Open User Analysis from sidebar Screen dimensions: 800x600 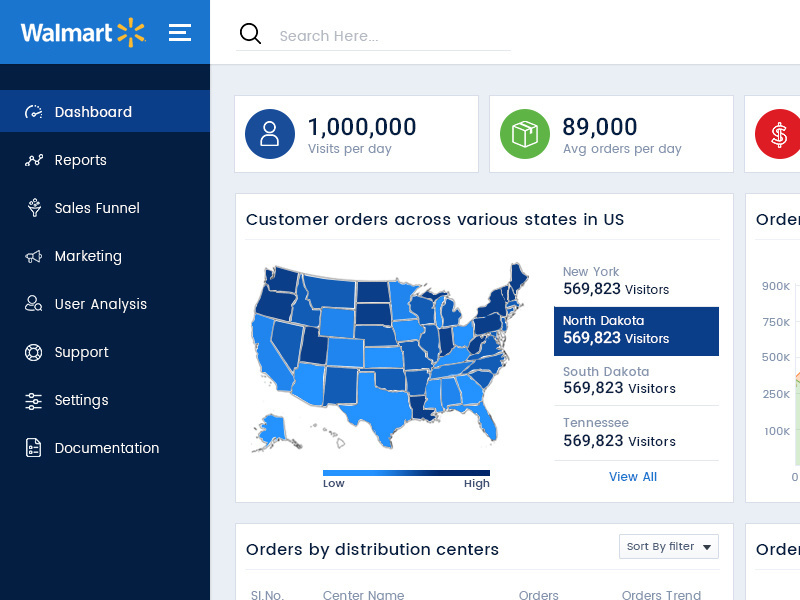click(x=100, y=304)
